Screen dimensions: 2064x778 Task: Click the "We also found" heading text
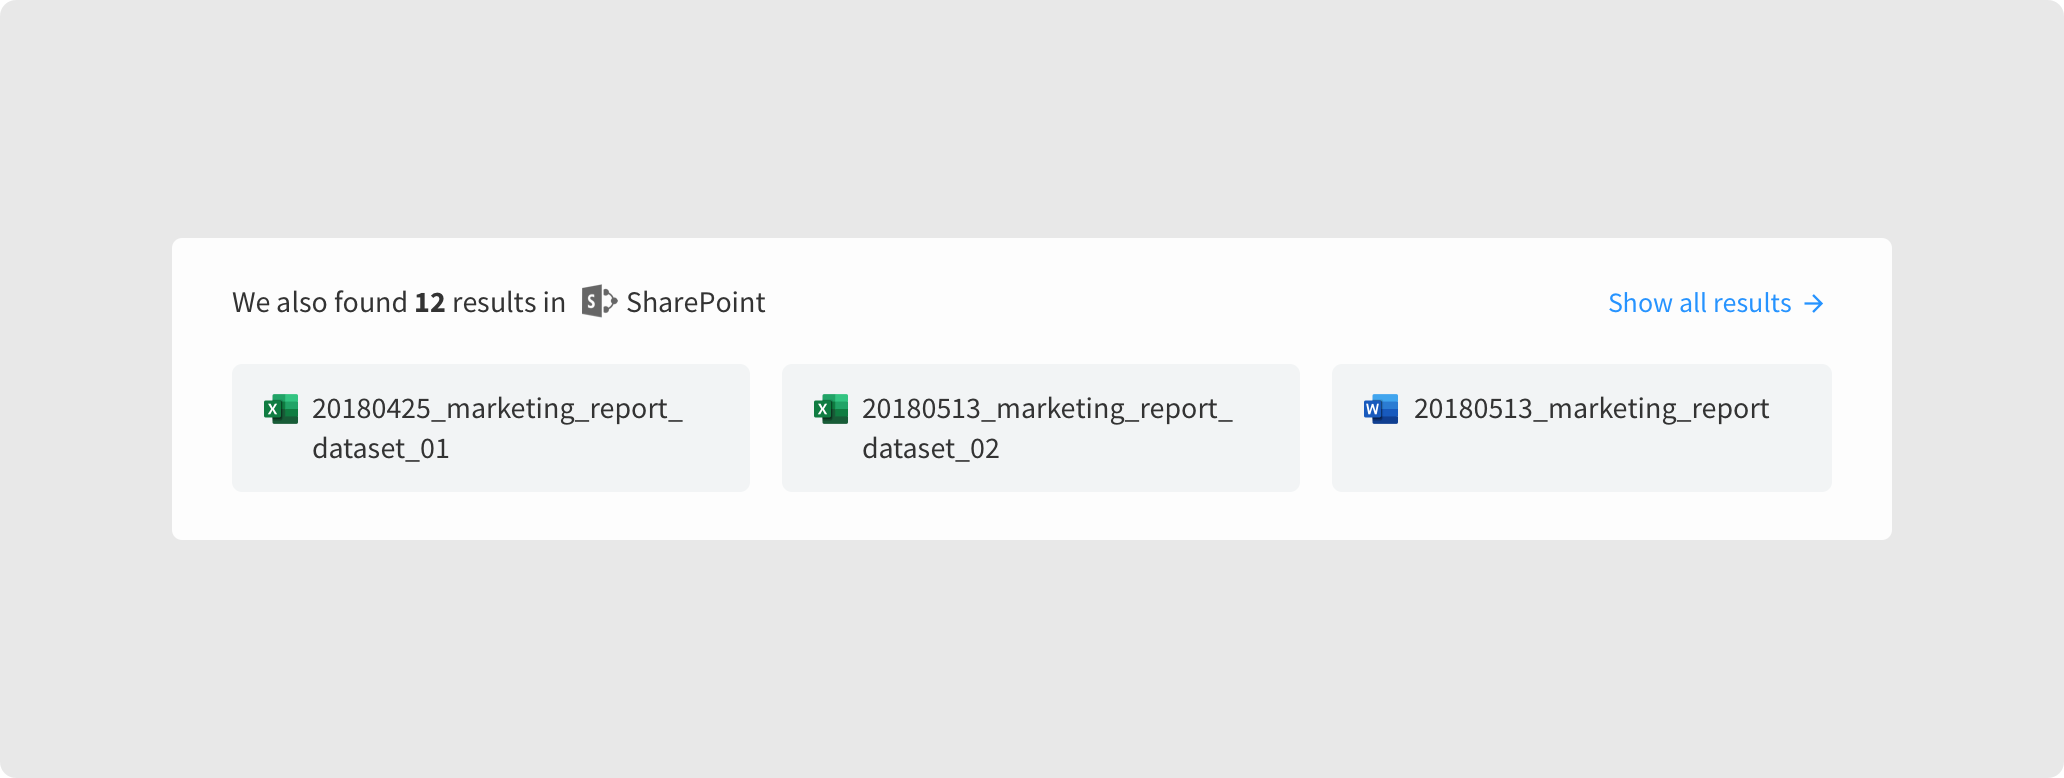click(319, 302)
